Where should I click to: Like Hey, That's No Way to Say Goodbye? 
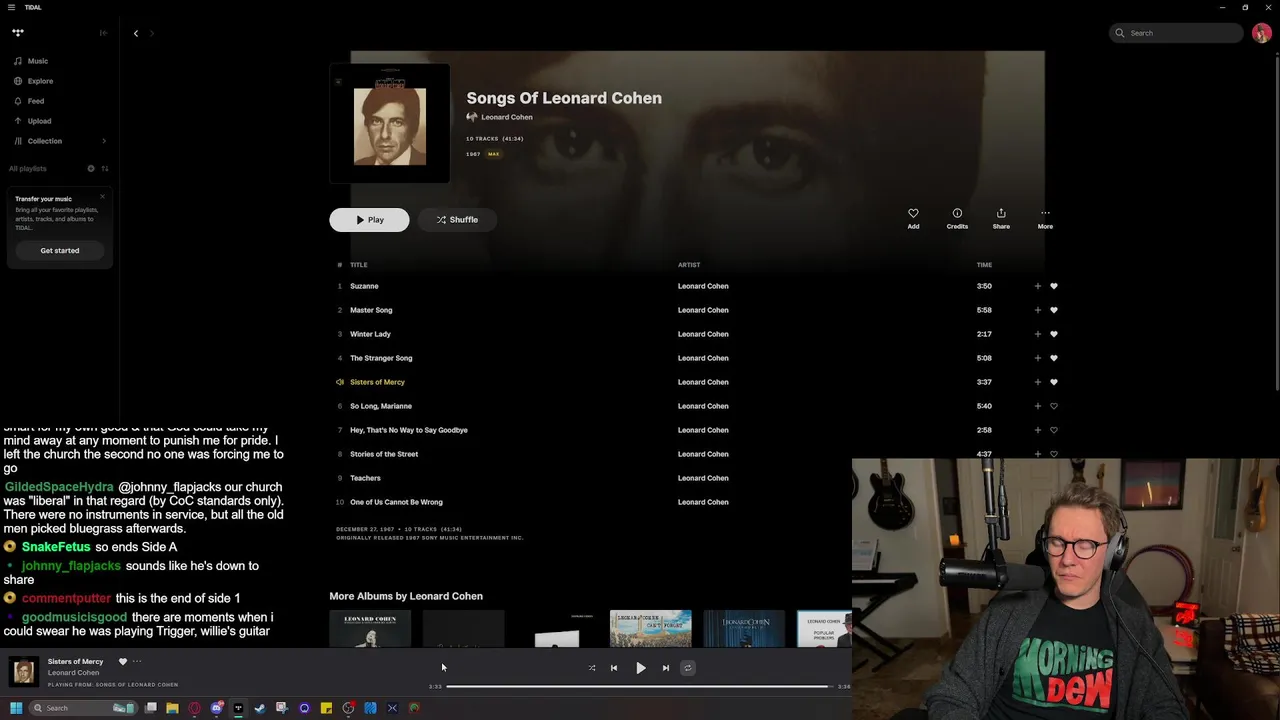pyautogui.click(x=1054, y=430)
